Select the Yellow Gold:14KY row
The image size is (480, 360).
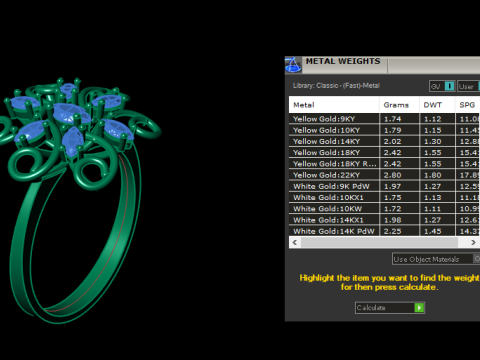click(384, 141)
